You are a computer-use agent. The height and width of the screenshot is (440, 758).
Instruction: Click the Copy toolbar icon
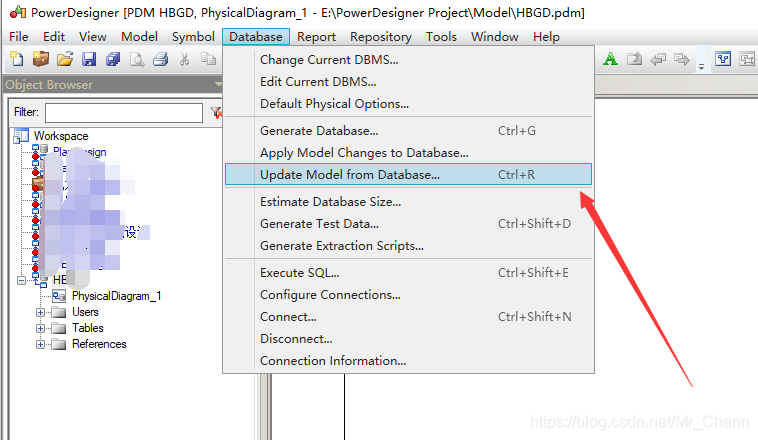(x=208, y=59)
